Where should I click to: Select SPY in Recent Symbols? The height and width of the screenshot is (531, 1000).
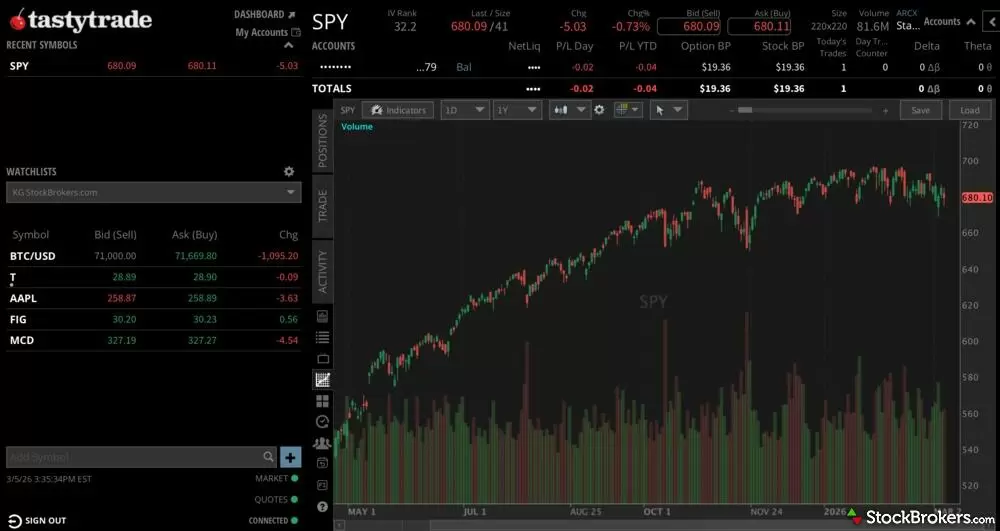pyautogui.click(x=153, y=66)
